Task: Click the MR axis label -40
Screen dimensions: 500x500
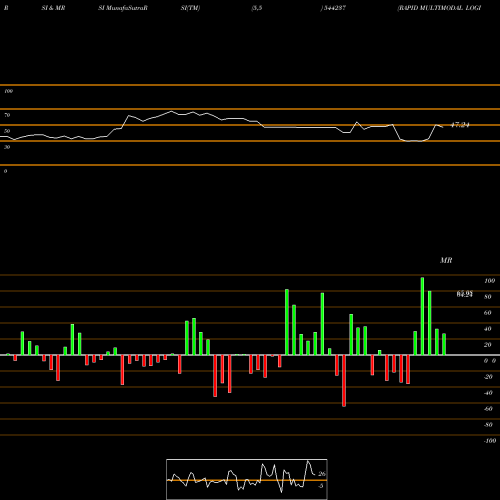Action: (x=488, y=393)
